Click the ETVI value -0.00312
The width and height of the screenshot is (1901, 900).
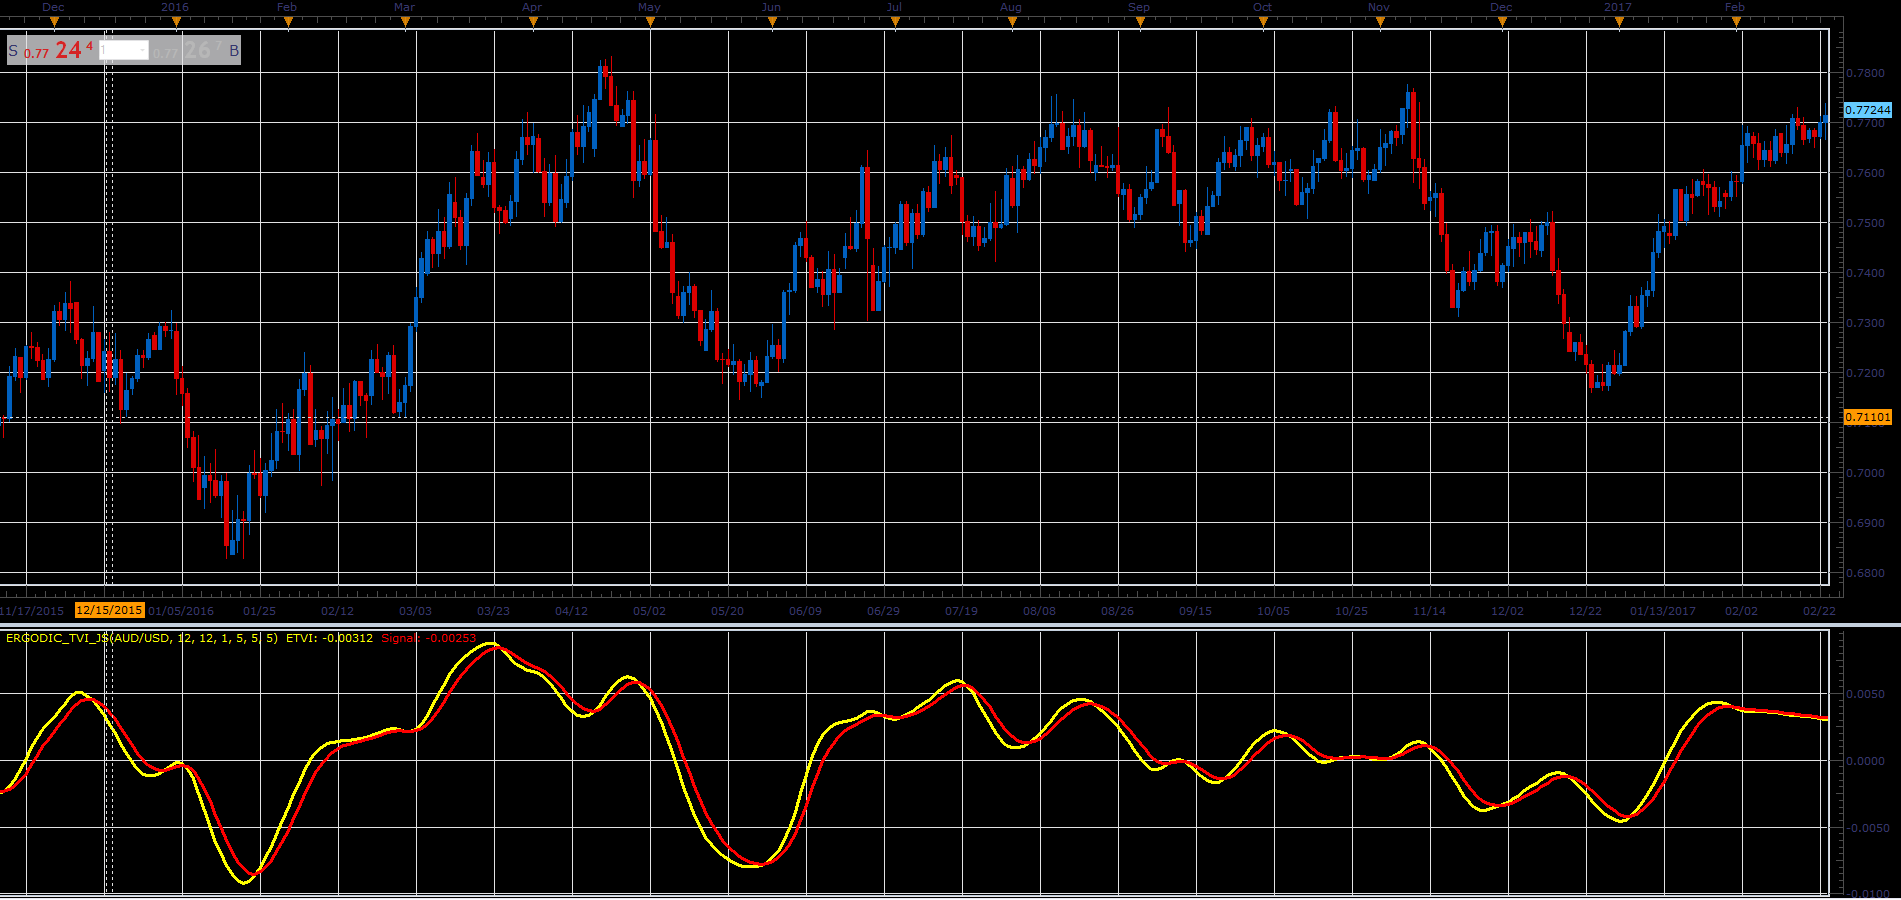click(329, 638)
